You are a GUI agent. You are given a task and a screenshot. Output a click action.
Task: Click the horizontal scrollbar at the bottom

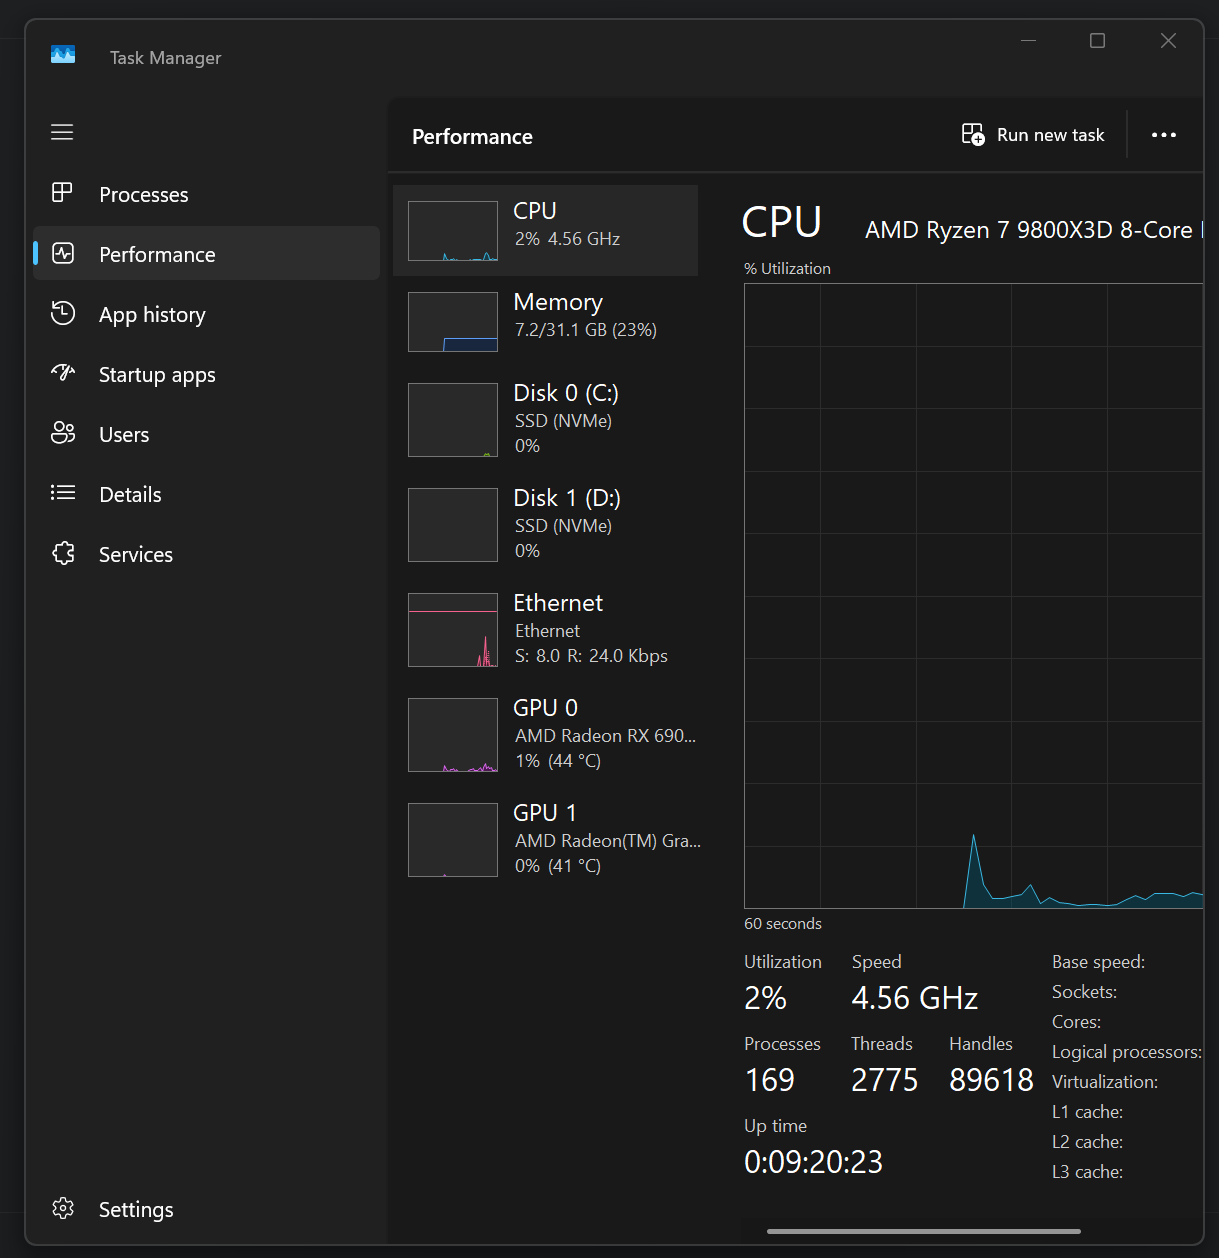coord(924,1231)
